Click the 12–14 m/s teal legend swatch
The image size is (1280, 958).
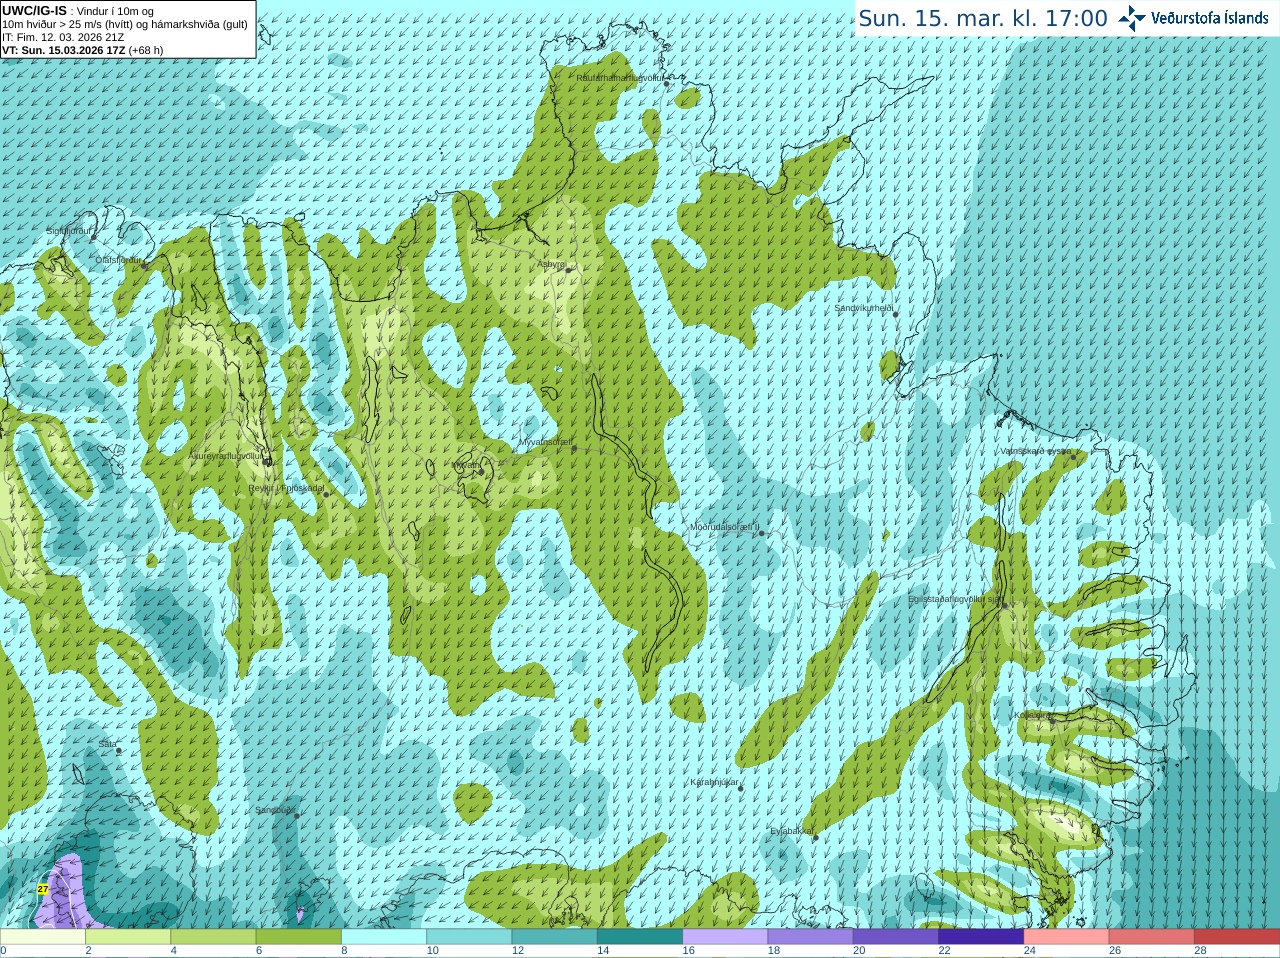pyautogui.click(x=555, y=937)
